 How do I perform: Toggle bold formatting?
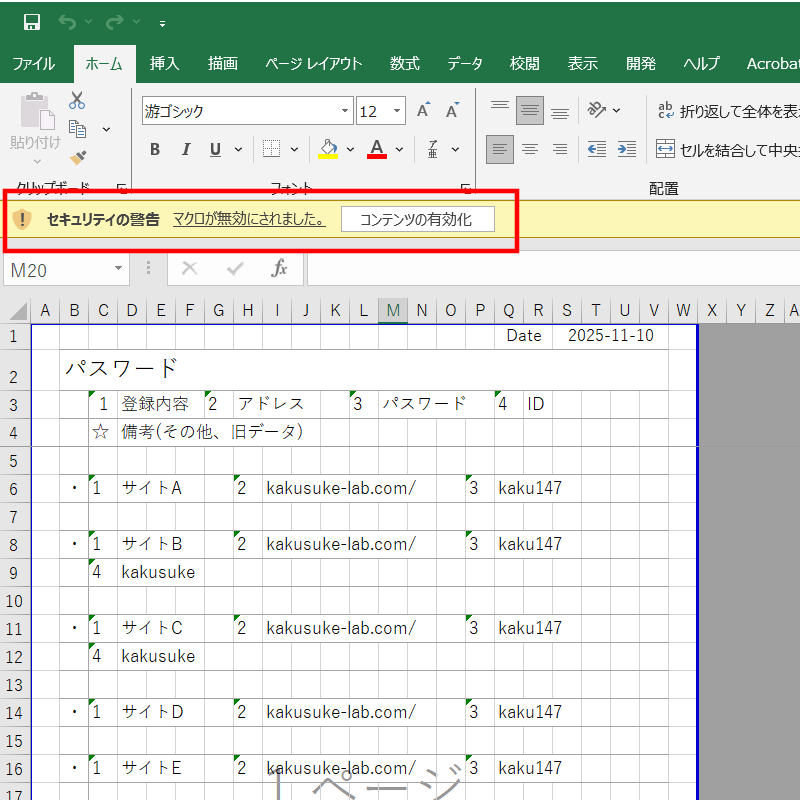pos(155,150)
